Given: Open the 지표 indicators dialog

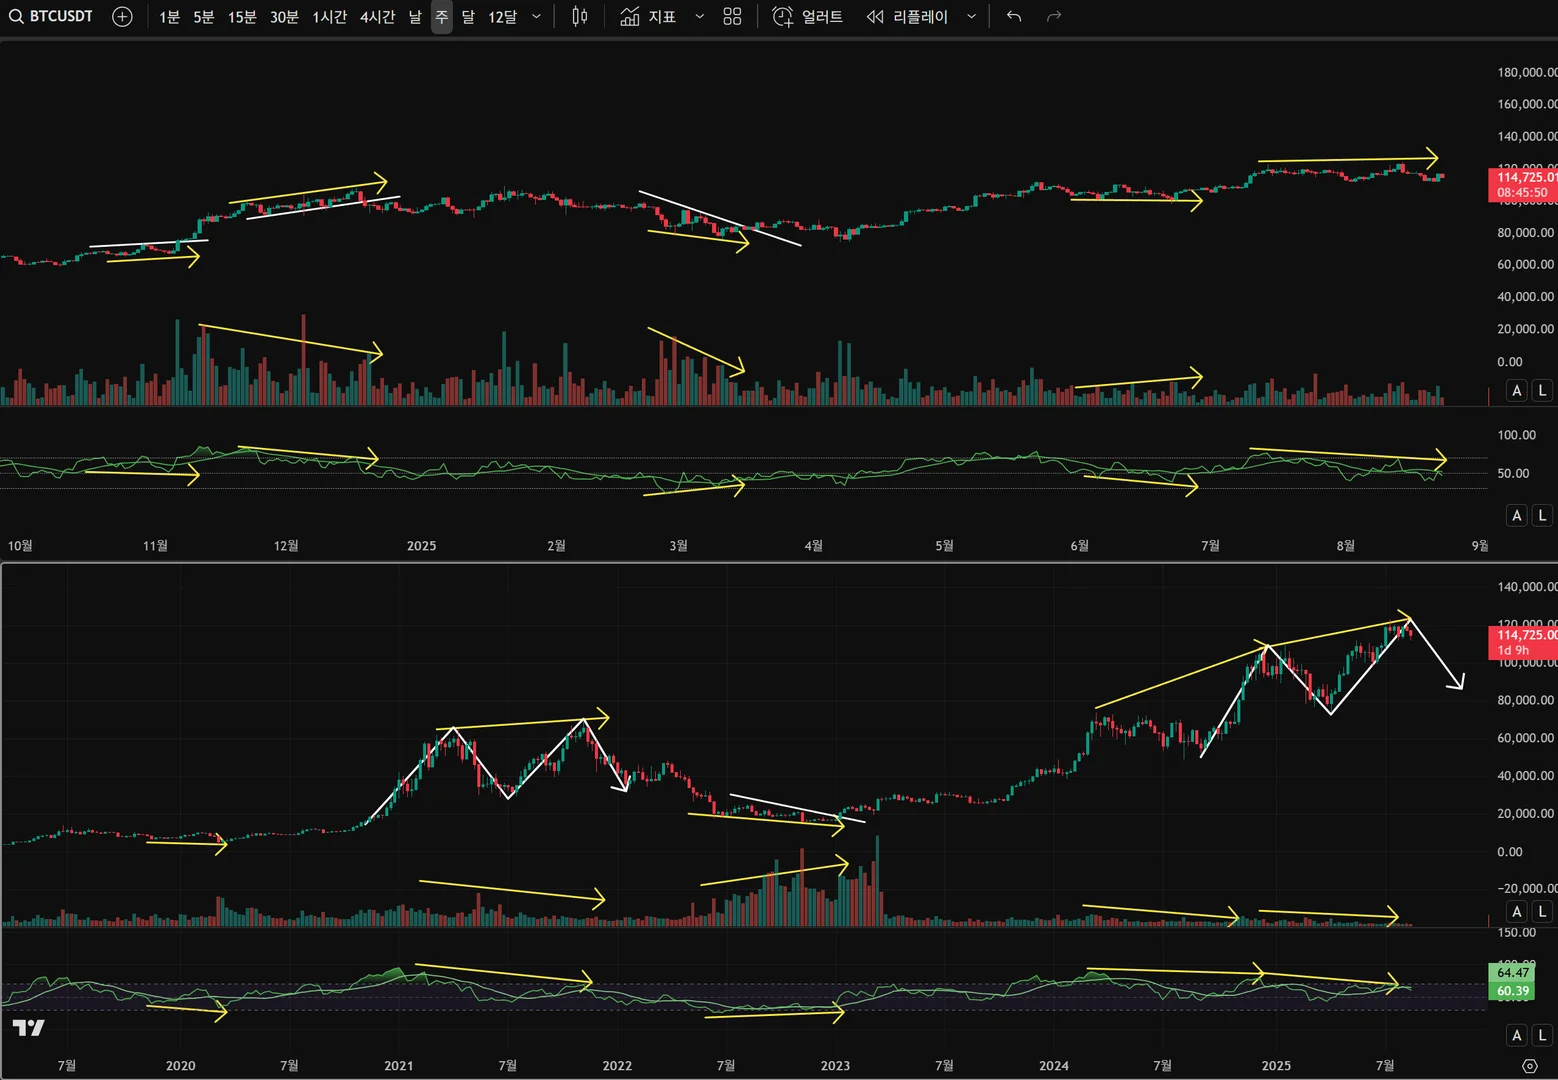Looking at the screenshot, I should [x=648, y=17].
